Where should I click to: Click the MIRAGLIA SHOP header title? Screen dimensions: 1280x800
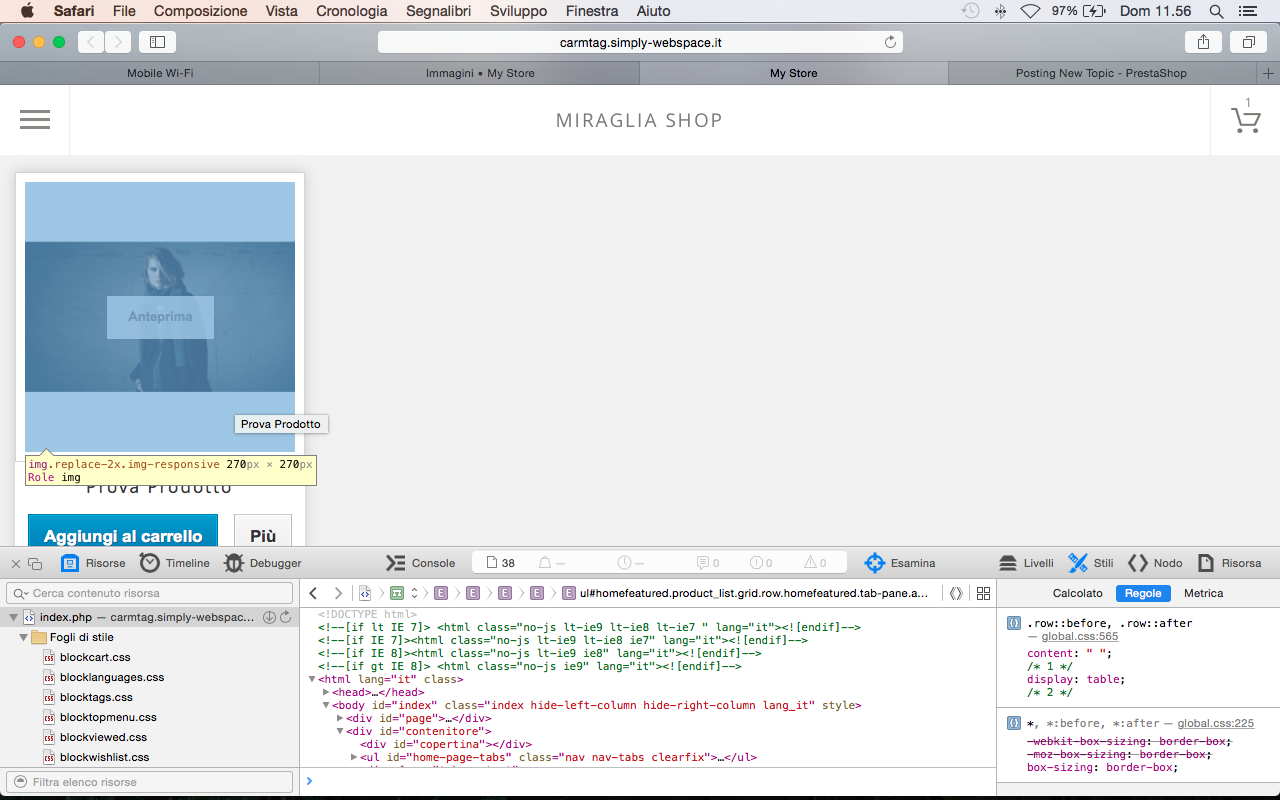pyautogui.click(x=639, y=120)
